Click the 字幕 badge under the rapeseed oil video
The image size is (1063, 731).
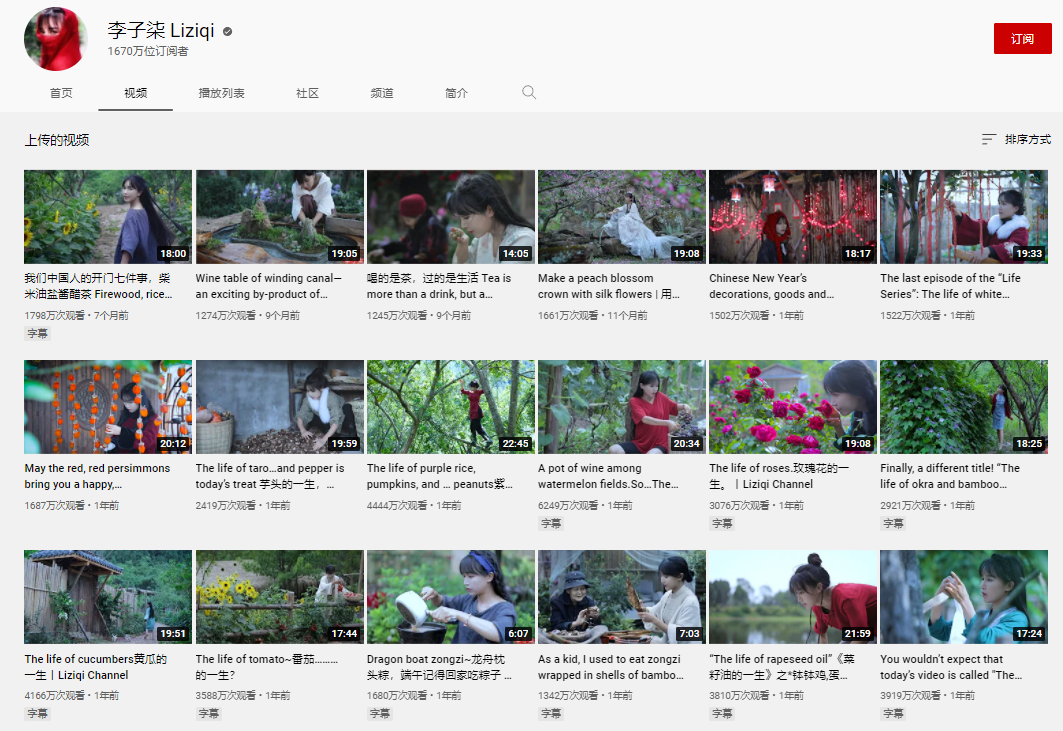pyautogui.click(x=722, y=713)
